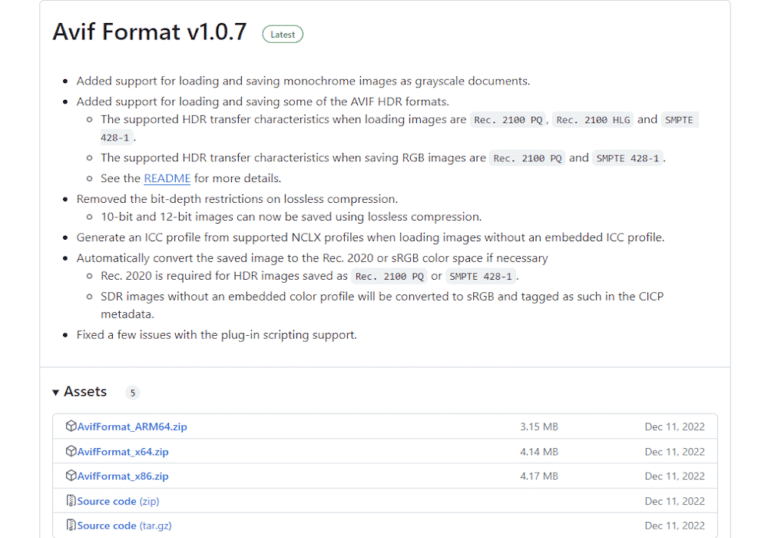Click the Assets count badge showing 5
This screenshot has height=538, width=768.
click(x=132, y=393)
